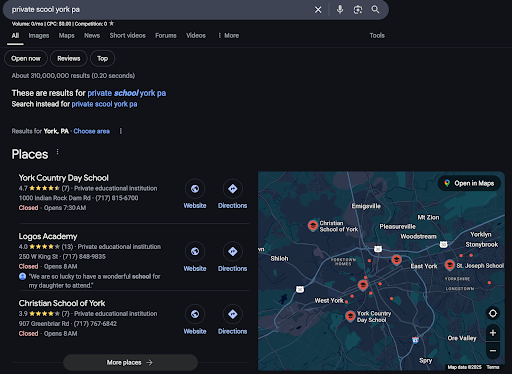
Task: Open options next to Choose area
Action: tap(121, 131)
